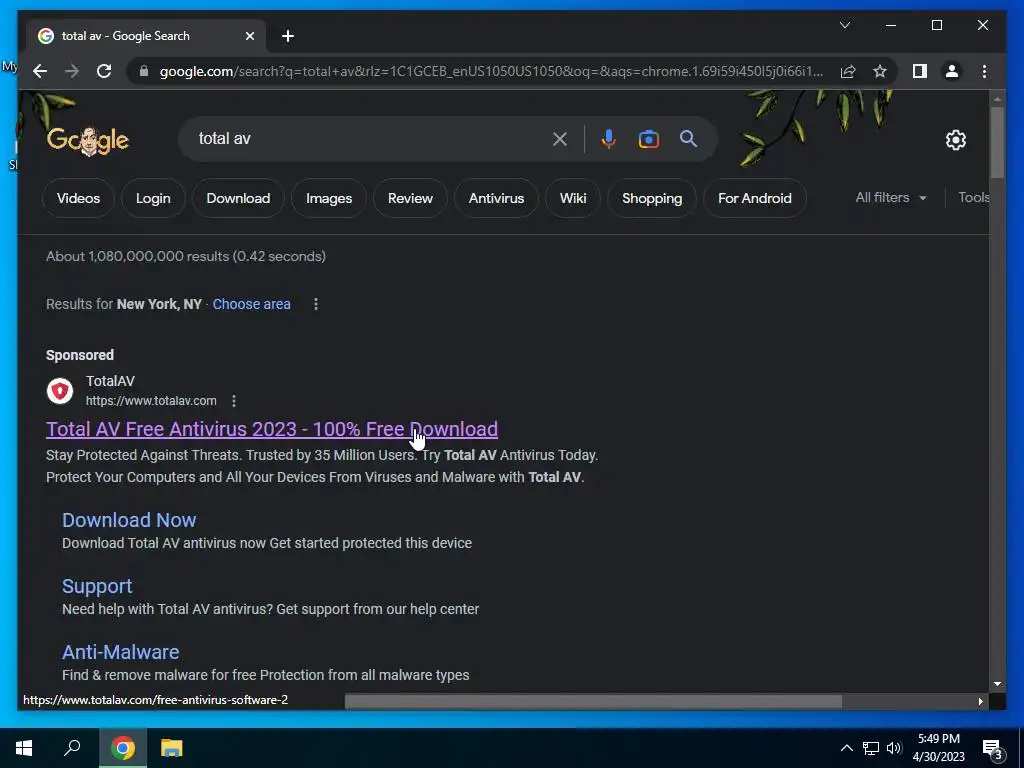Click the 'Choose area' link

pos(251,304)
